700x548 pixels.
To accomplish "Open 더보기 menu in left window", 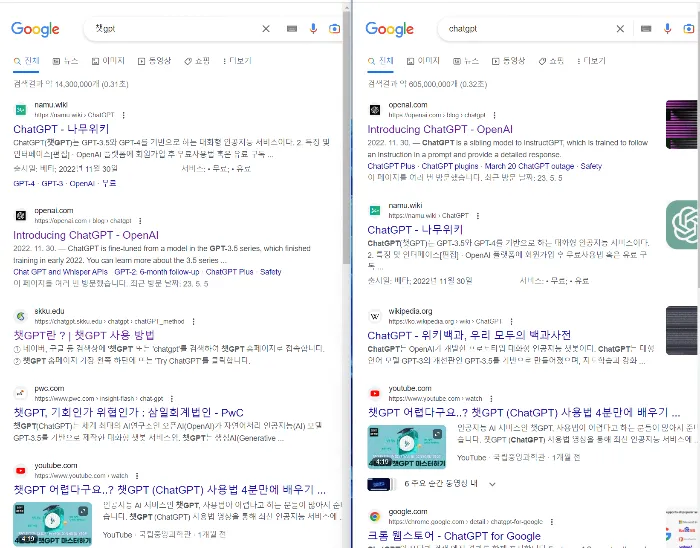I will [237, 61].
